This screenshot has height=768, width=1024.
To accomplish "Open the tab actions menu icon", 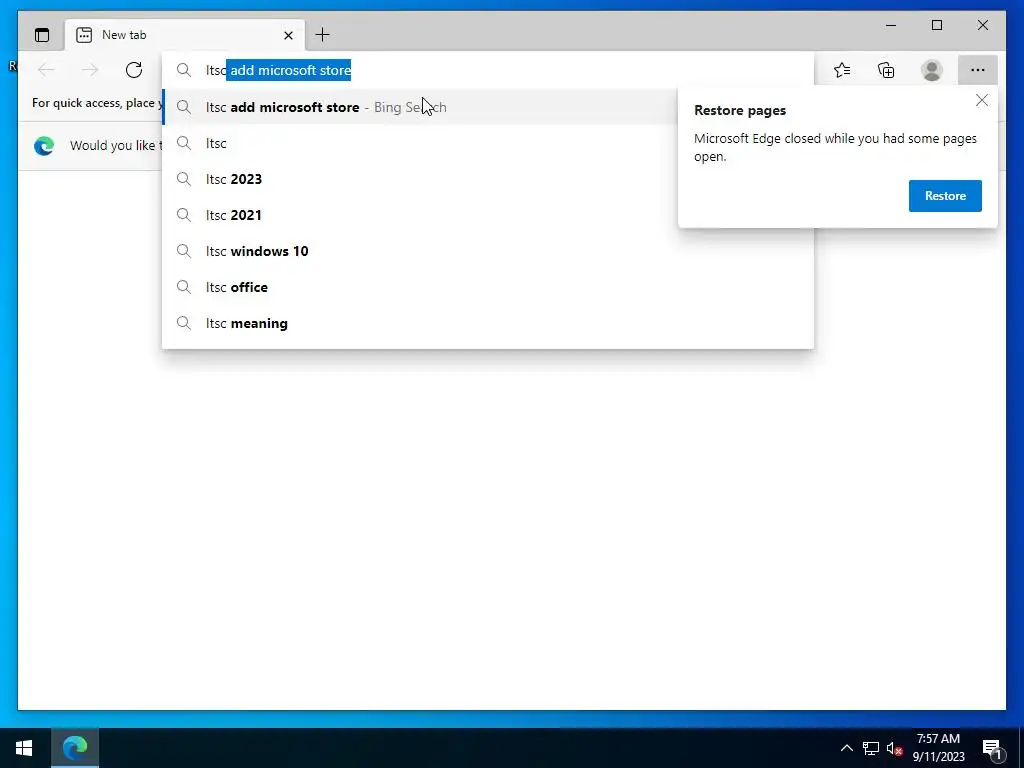I will pyautogui.click(x=42, y=35).
